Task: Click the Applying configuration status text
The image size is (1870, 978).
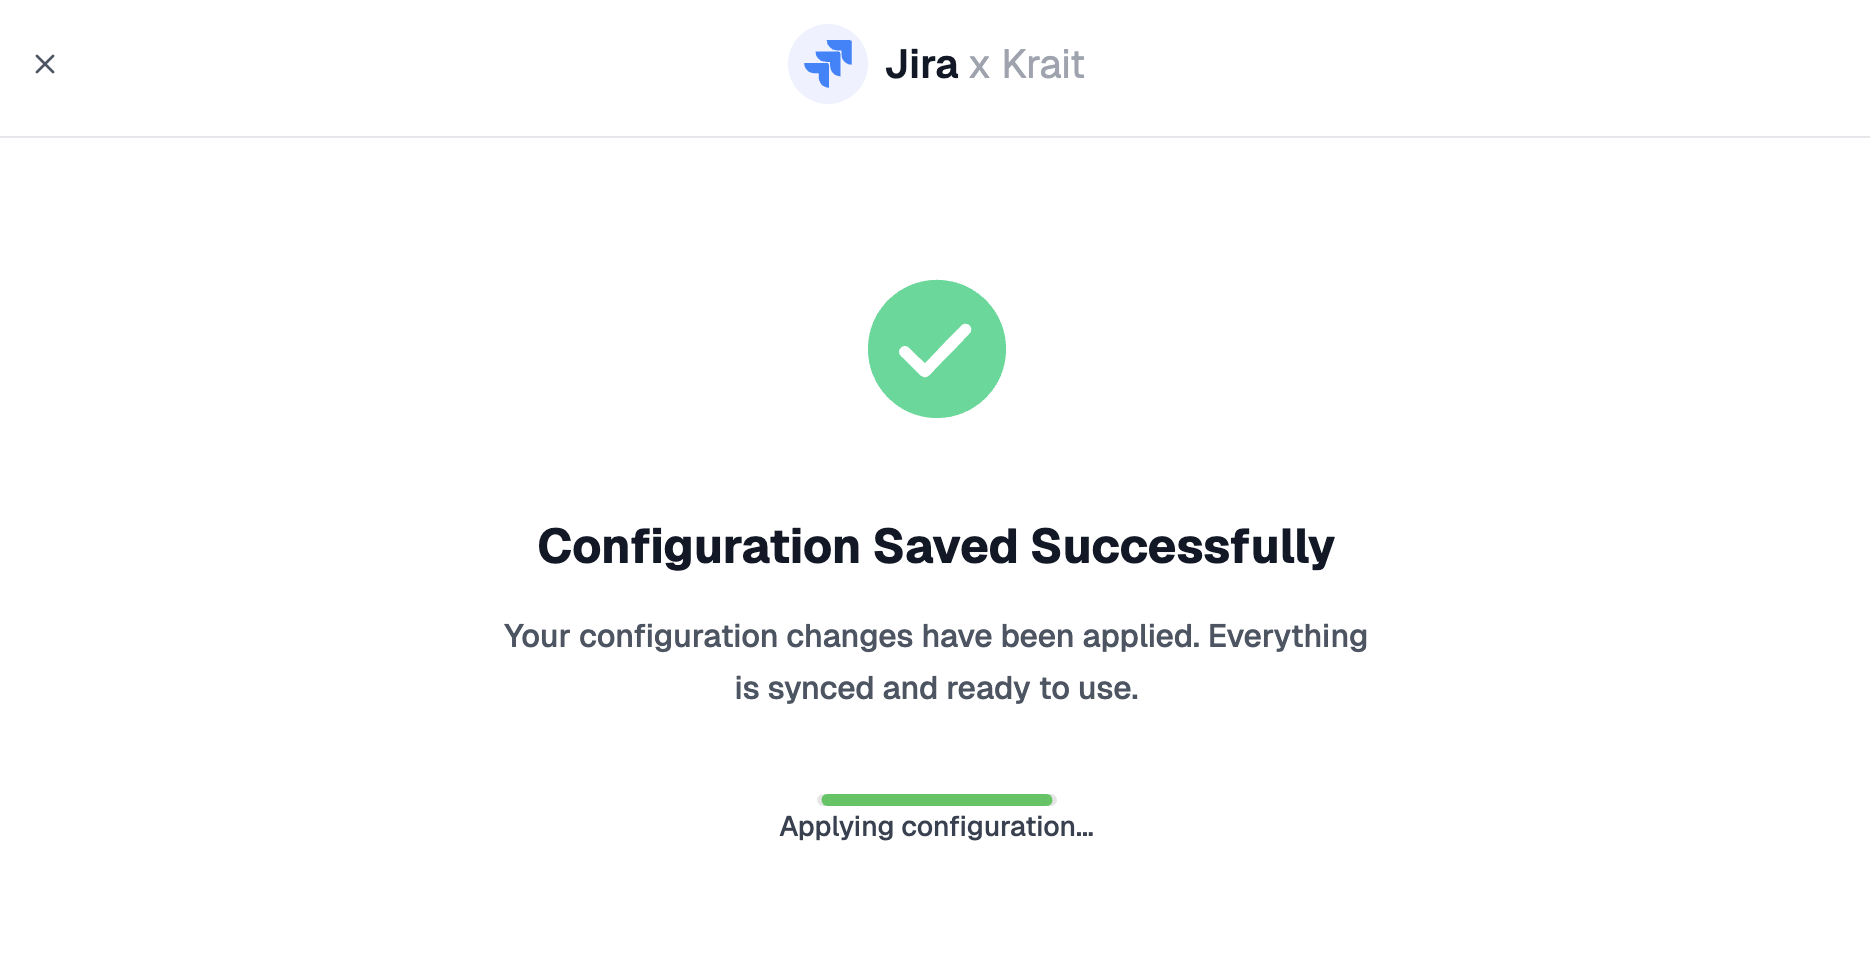Action: point(936,826)
